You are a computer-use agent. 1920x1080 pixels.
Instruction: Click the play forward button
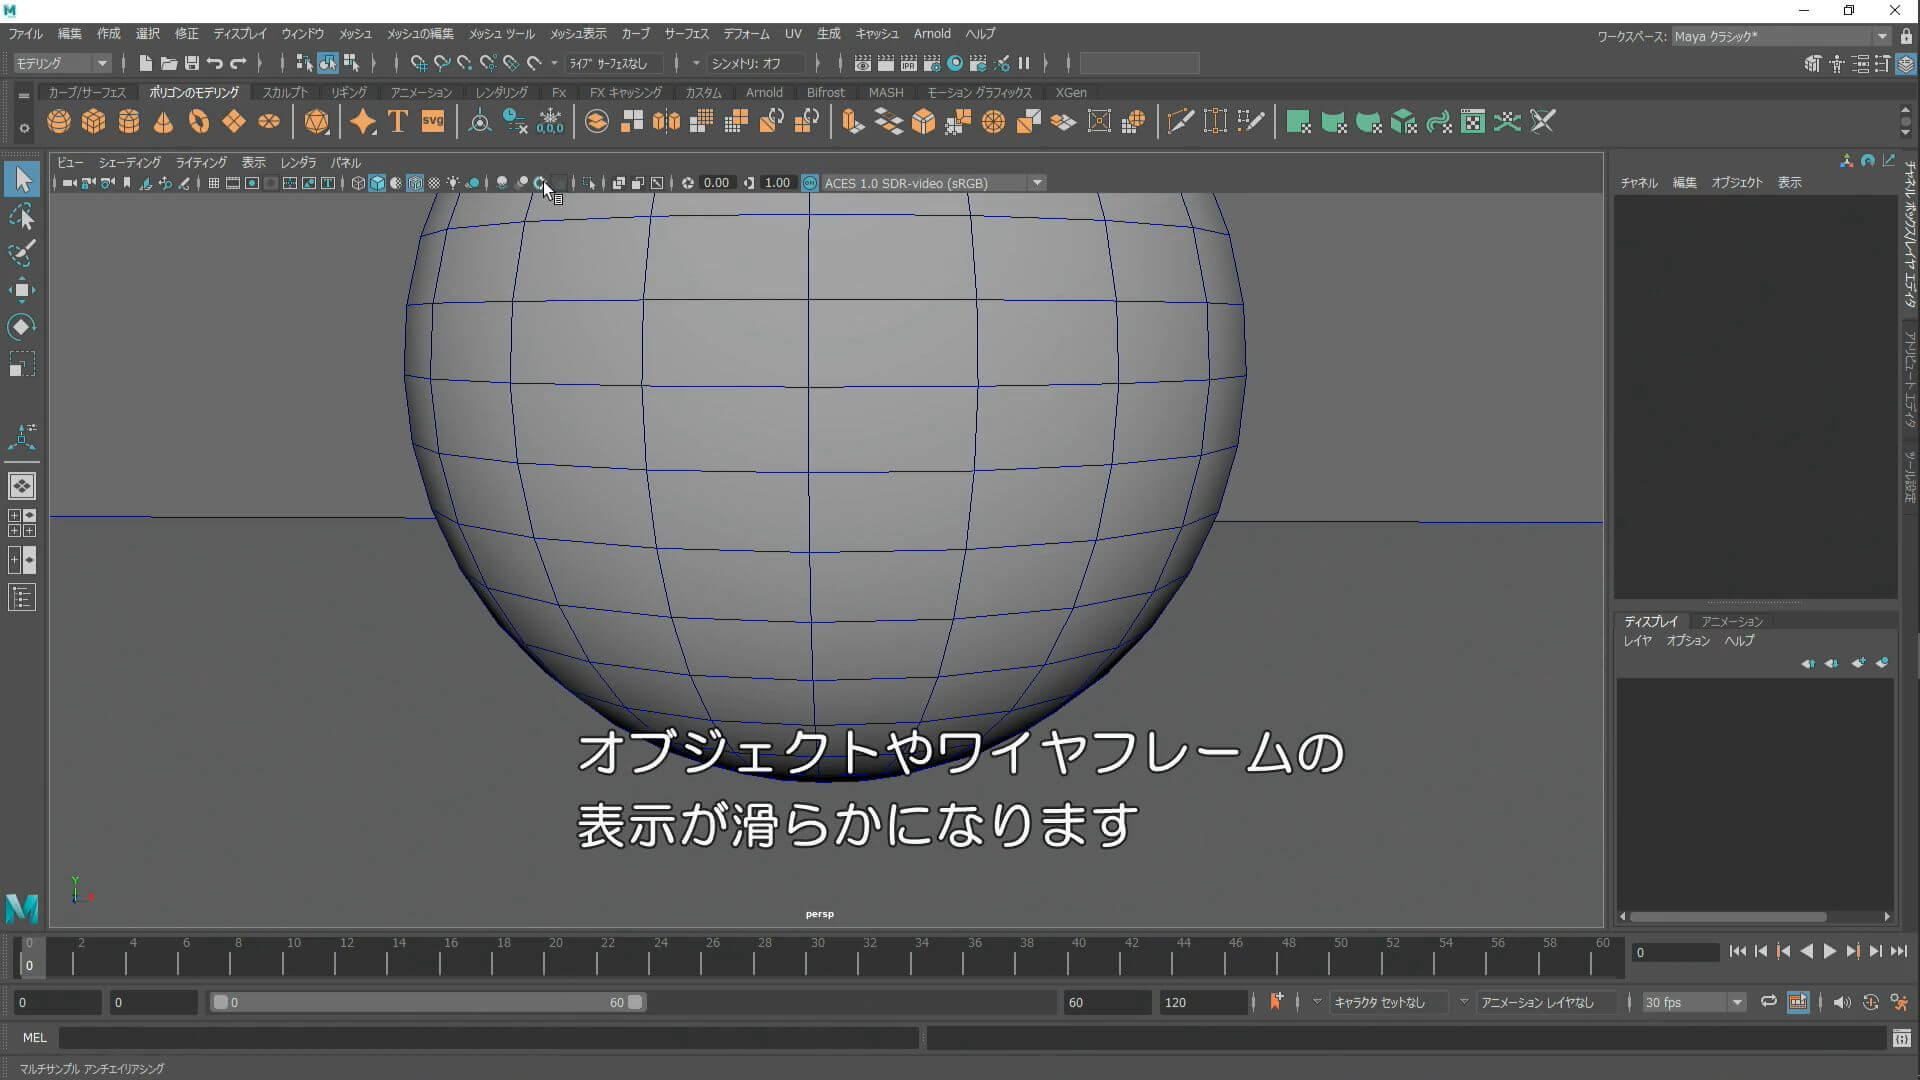pos(1830,952)
